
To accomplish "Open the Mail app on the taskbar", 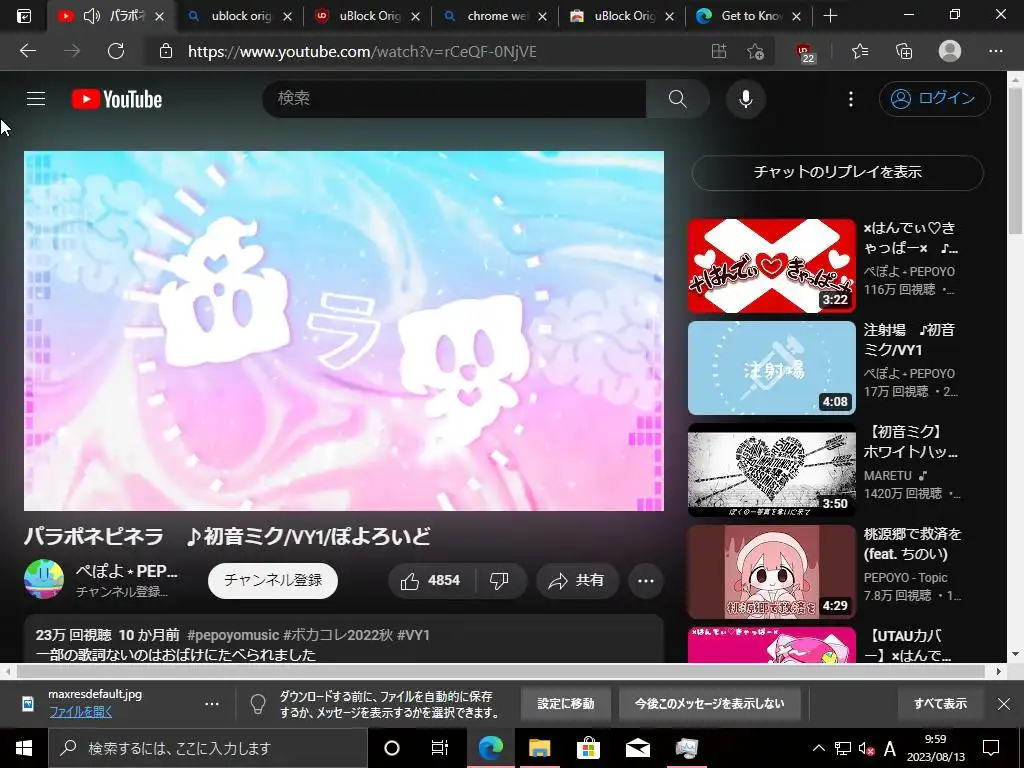I will 637,748.
